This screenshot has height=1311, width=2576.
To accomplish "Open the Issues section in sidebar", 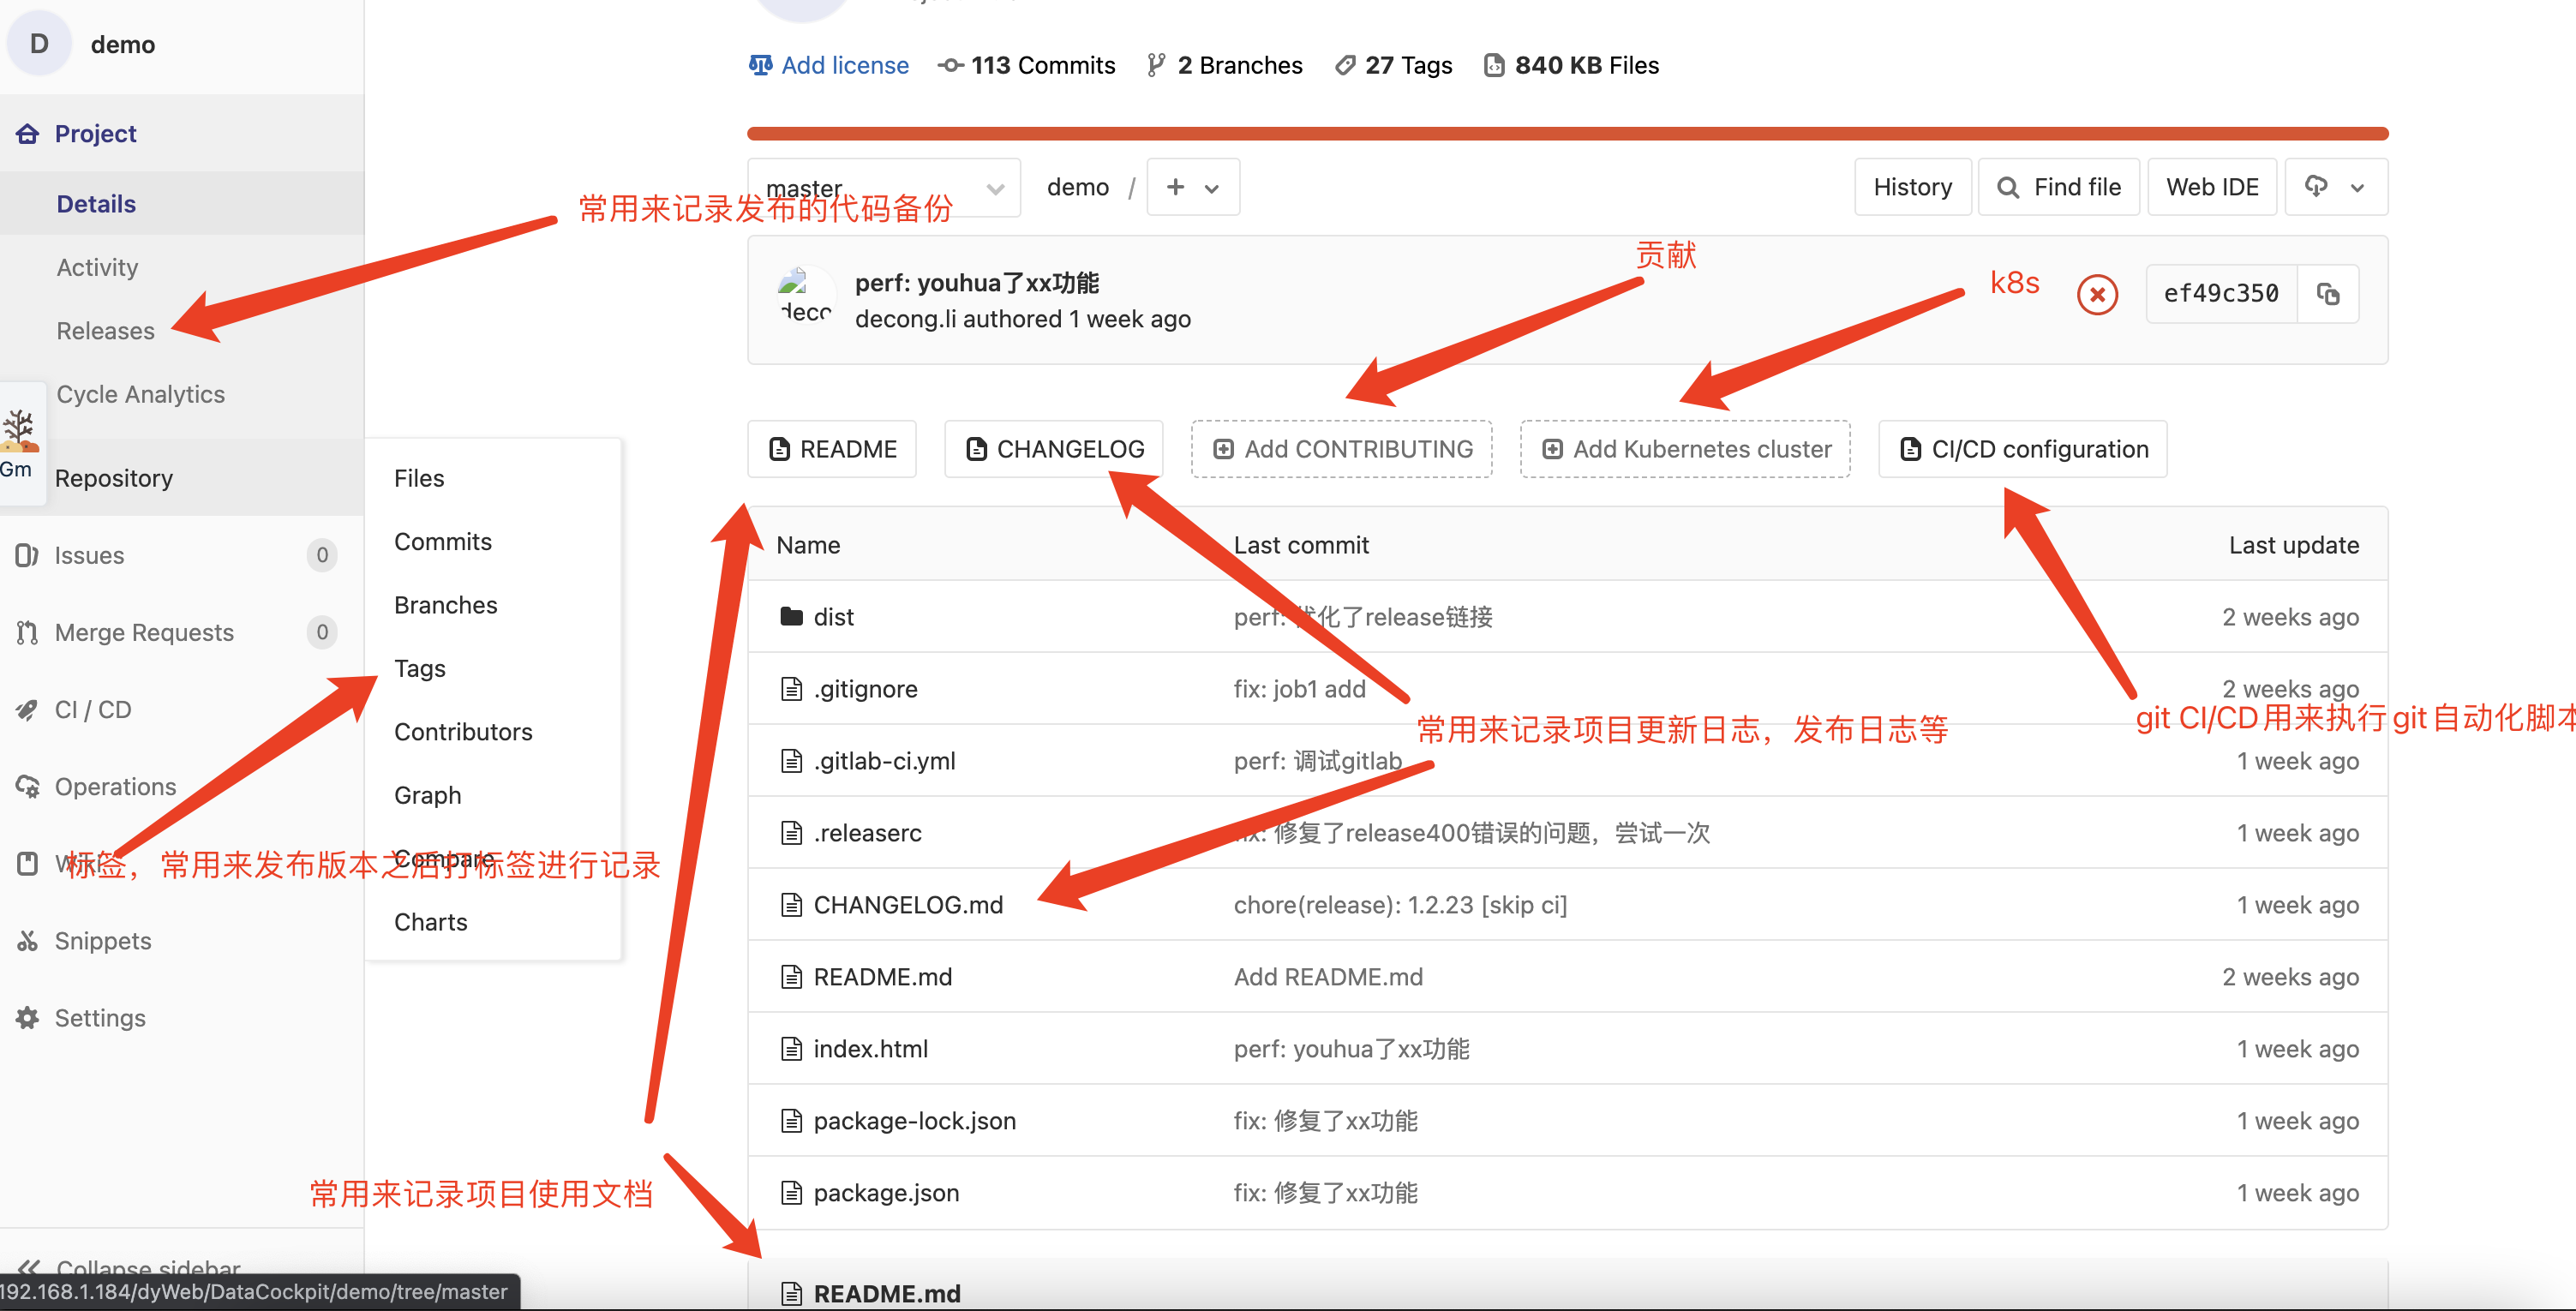I will coord(88,555).
